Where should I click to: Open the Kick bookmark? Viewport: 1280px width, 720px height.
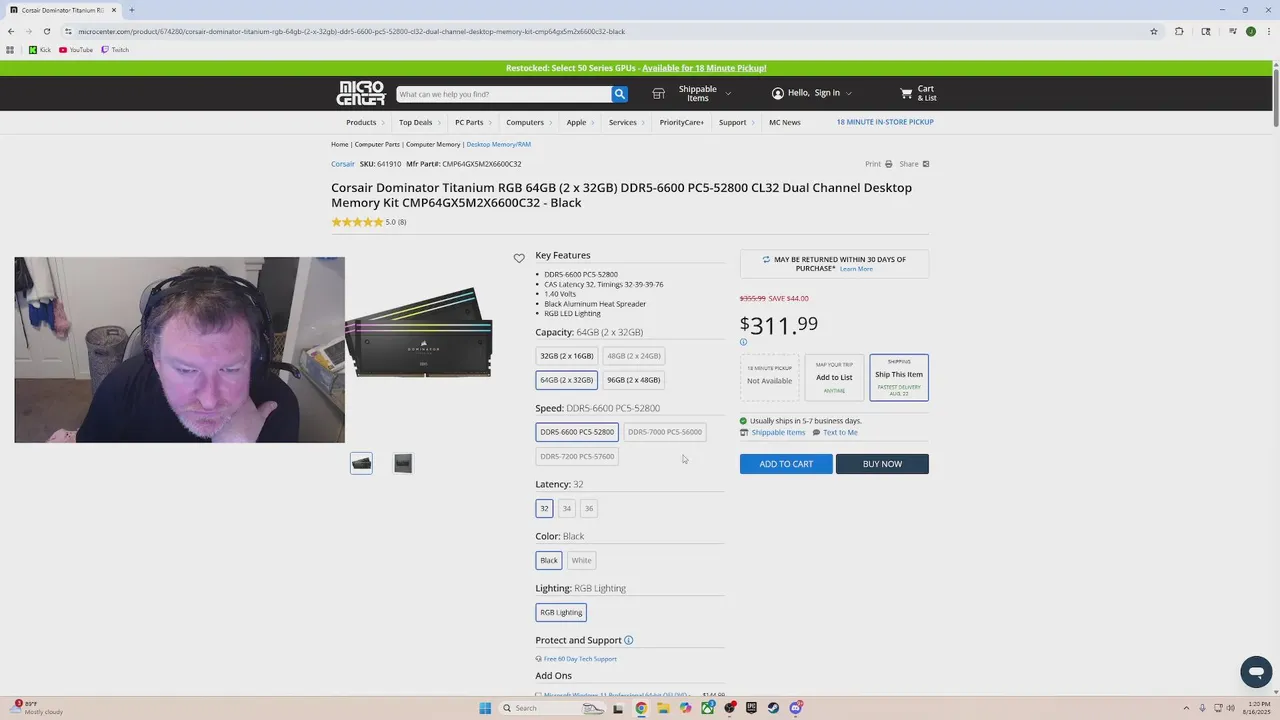pos(40,50)
